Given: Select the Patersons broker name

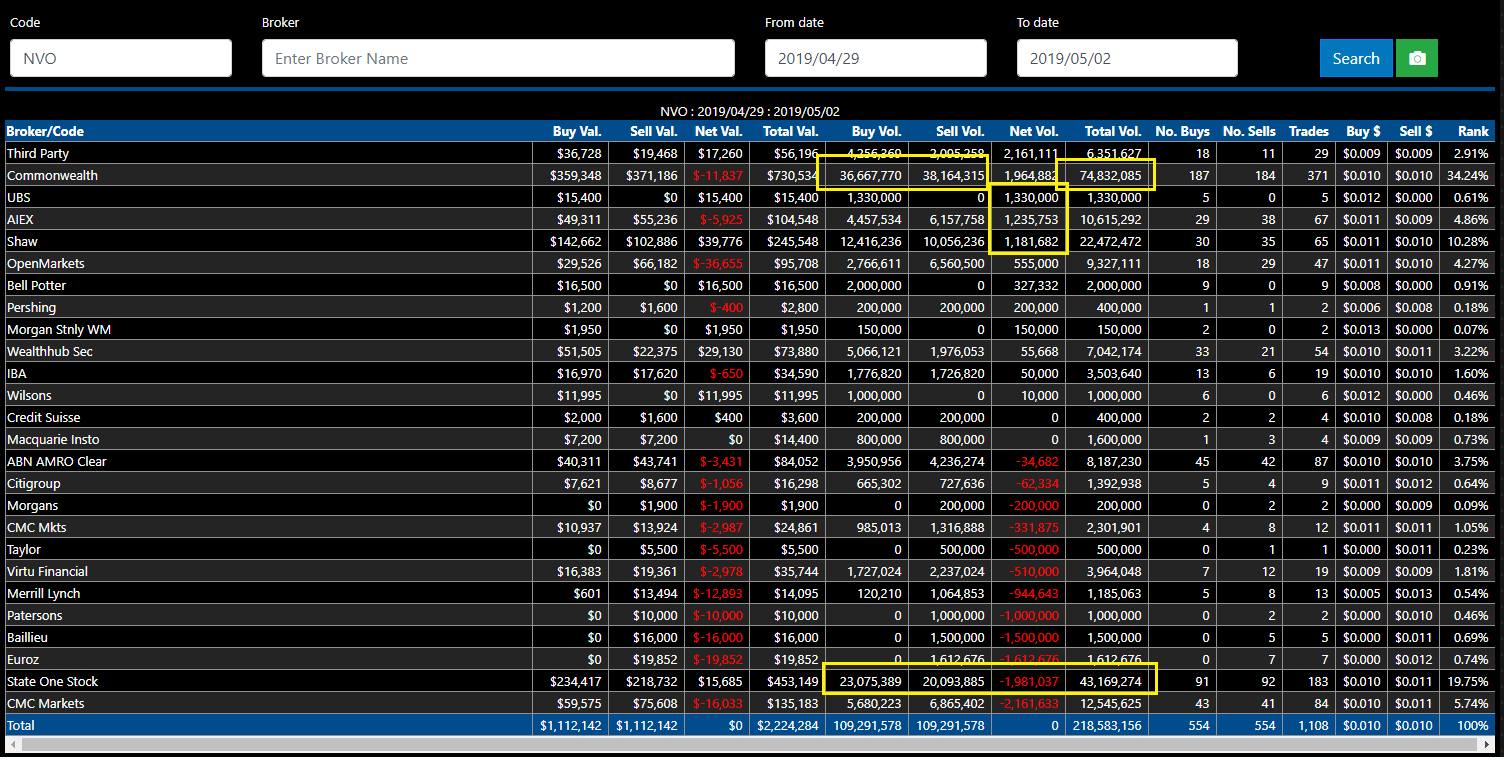Looking at the screenshot, I should (x=34, y=615).
